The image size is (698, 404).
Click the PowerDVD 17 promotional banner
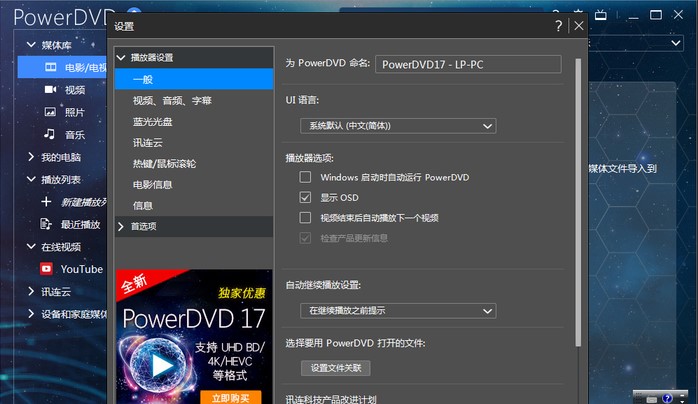(x=194, y=336)
